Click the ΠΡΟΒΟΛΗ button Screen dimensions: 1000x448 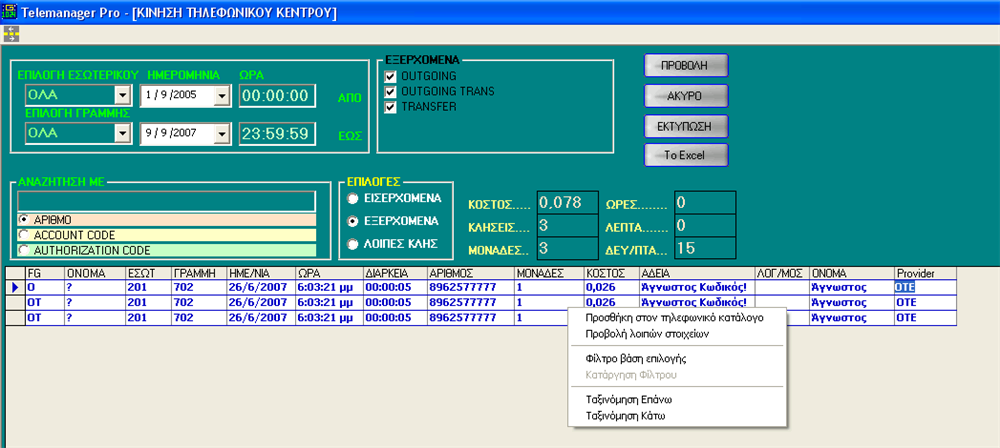tap(686, 65)
